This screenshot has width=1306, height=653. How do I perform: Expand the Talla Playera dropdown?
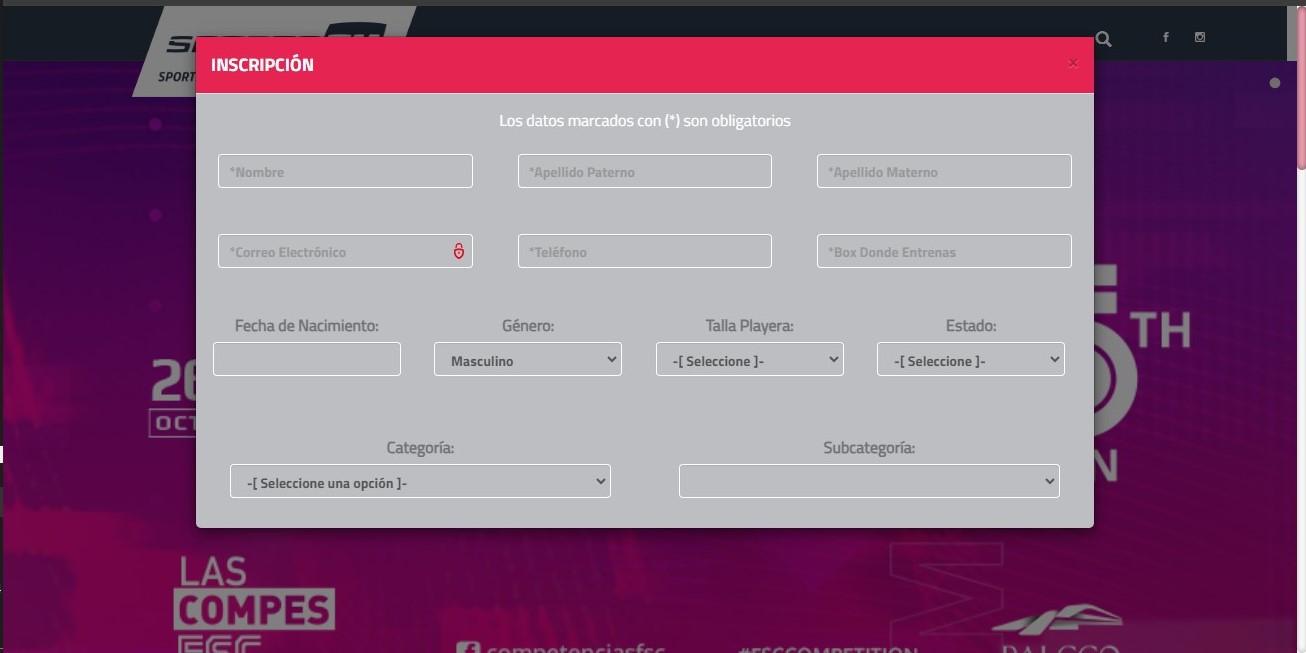[749, 360]
